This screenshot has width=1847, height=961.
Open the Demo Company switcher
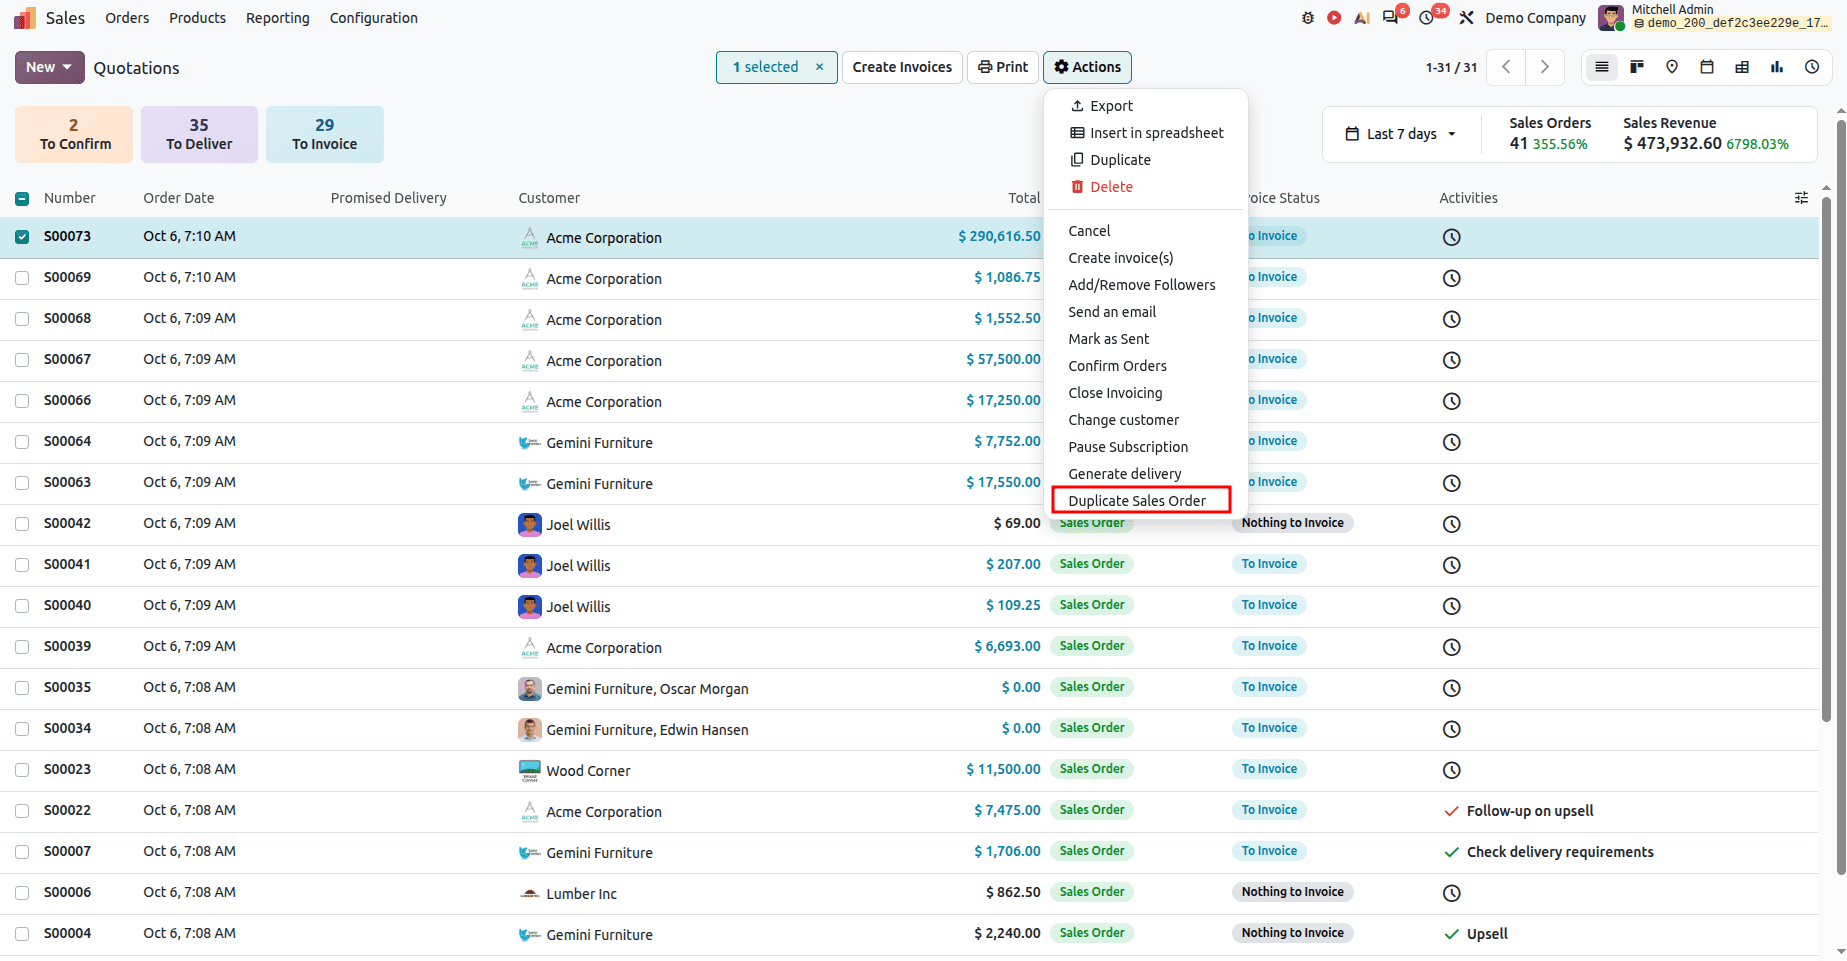click(x=1535, y=18)
